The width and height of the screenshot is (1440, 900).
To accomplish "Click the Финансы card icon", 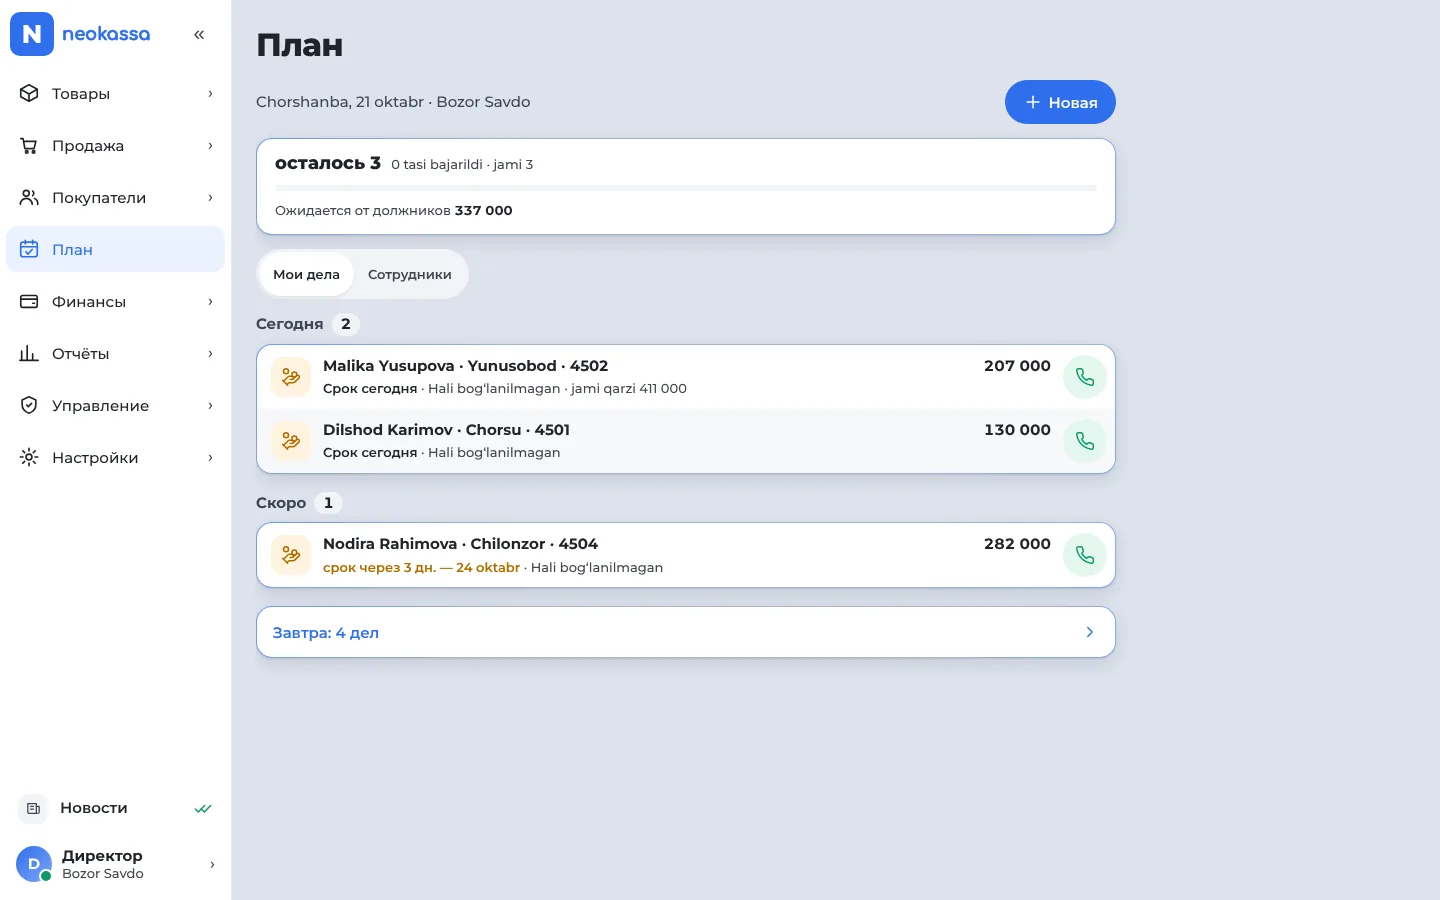I will point(29,302).
